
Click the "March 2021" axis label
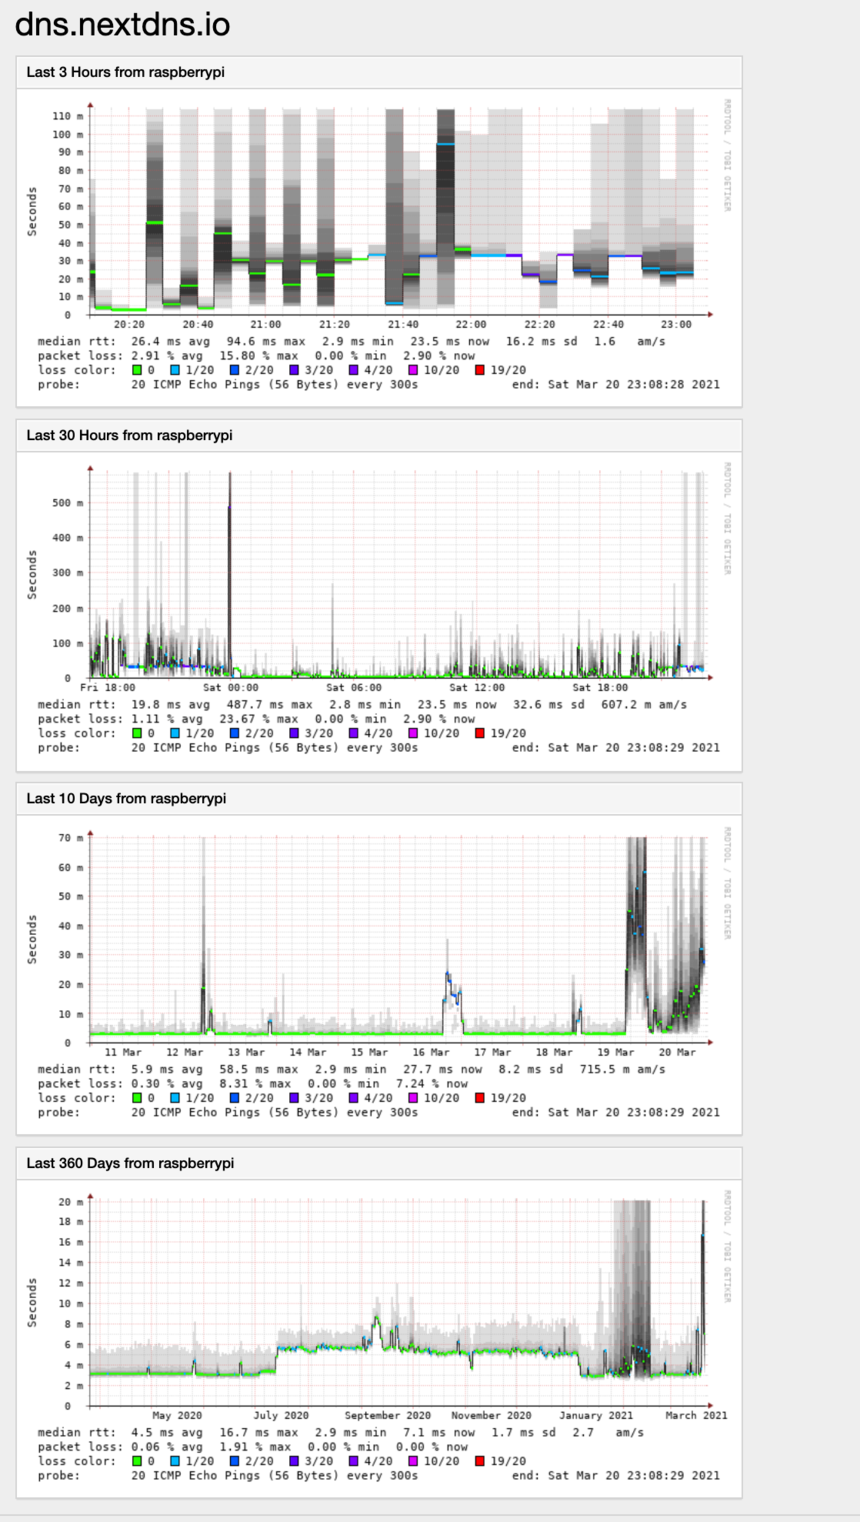pos(696,1415)
